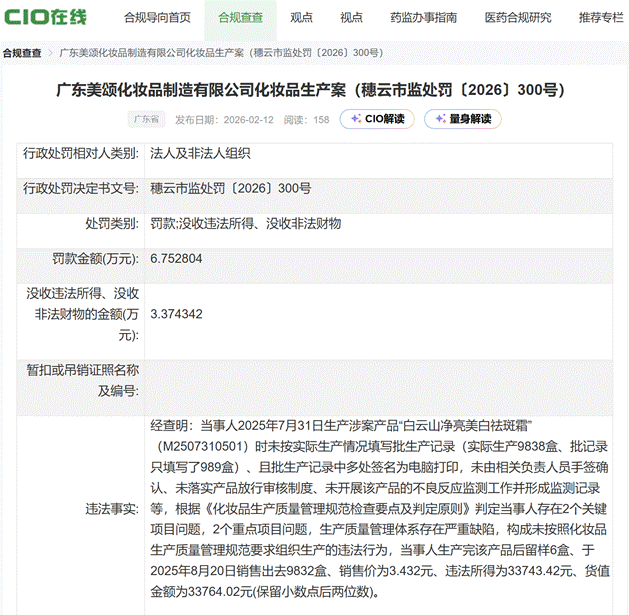The image size is (629, 615).
Task: Click the CIO在线 logo
Action: click(x=45, y=17)
